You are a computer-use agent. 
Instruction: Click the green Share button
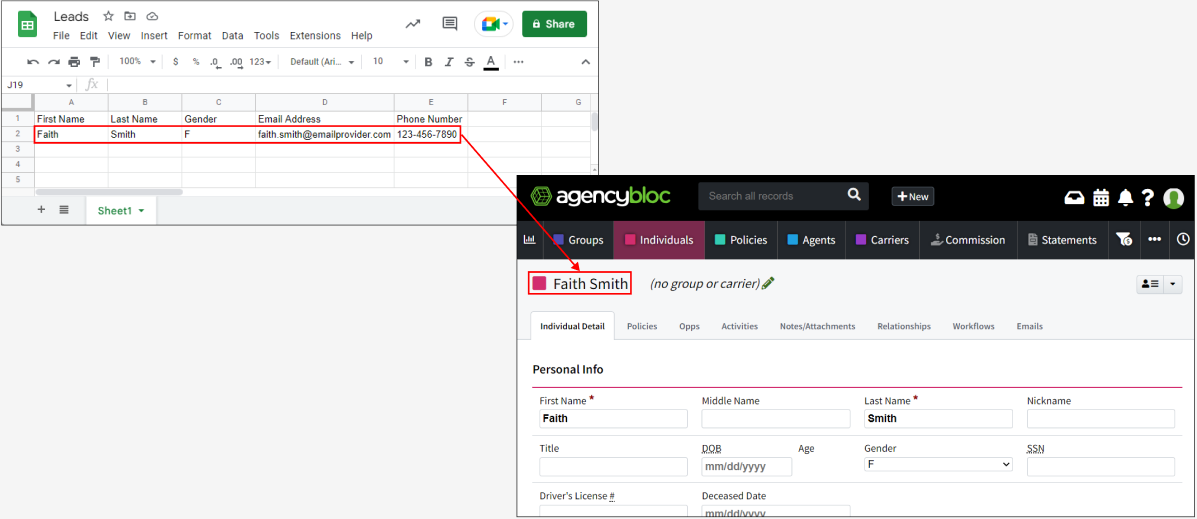tap(554, 24)
